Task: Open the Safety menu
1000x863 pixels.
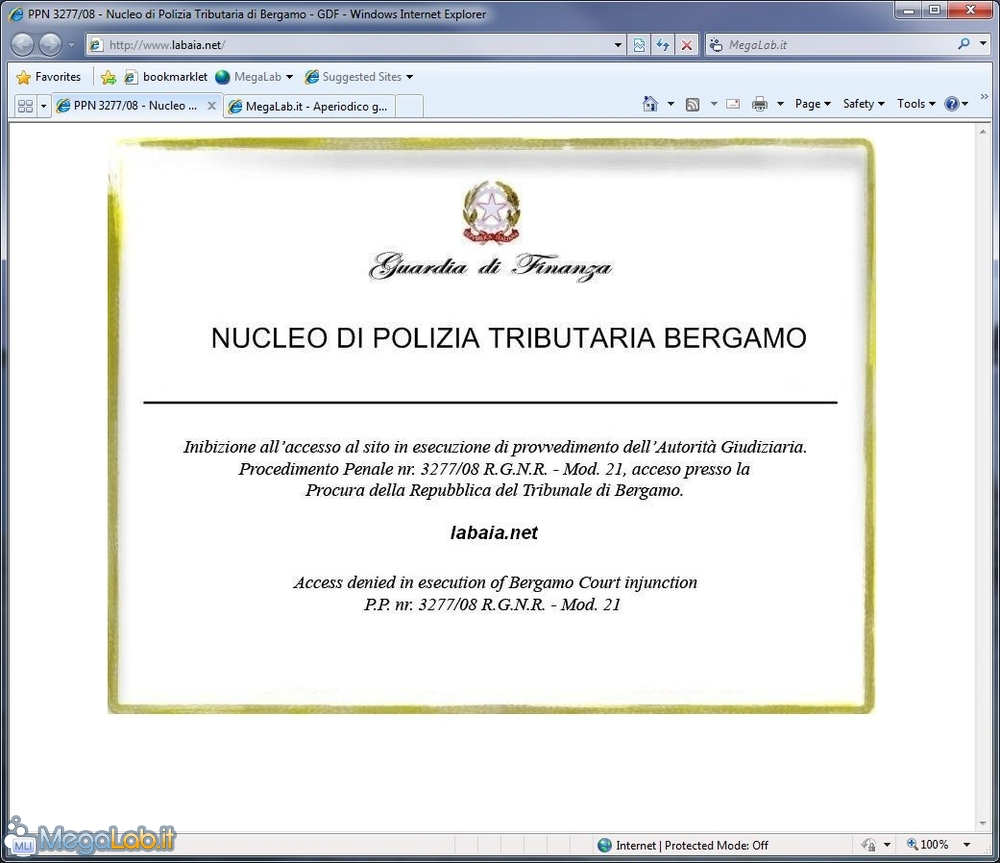Action: [x=864, y=104]
